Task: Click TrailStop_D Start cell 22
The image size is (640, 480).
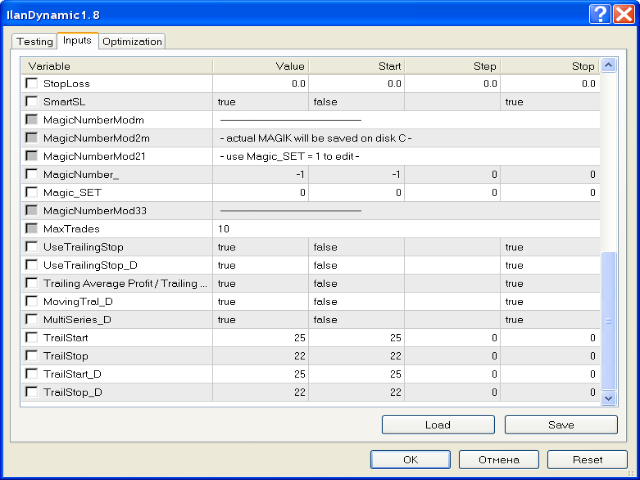Action: tap(356, 392)
